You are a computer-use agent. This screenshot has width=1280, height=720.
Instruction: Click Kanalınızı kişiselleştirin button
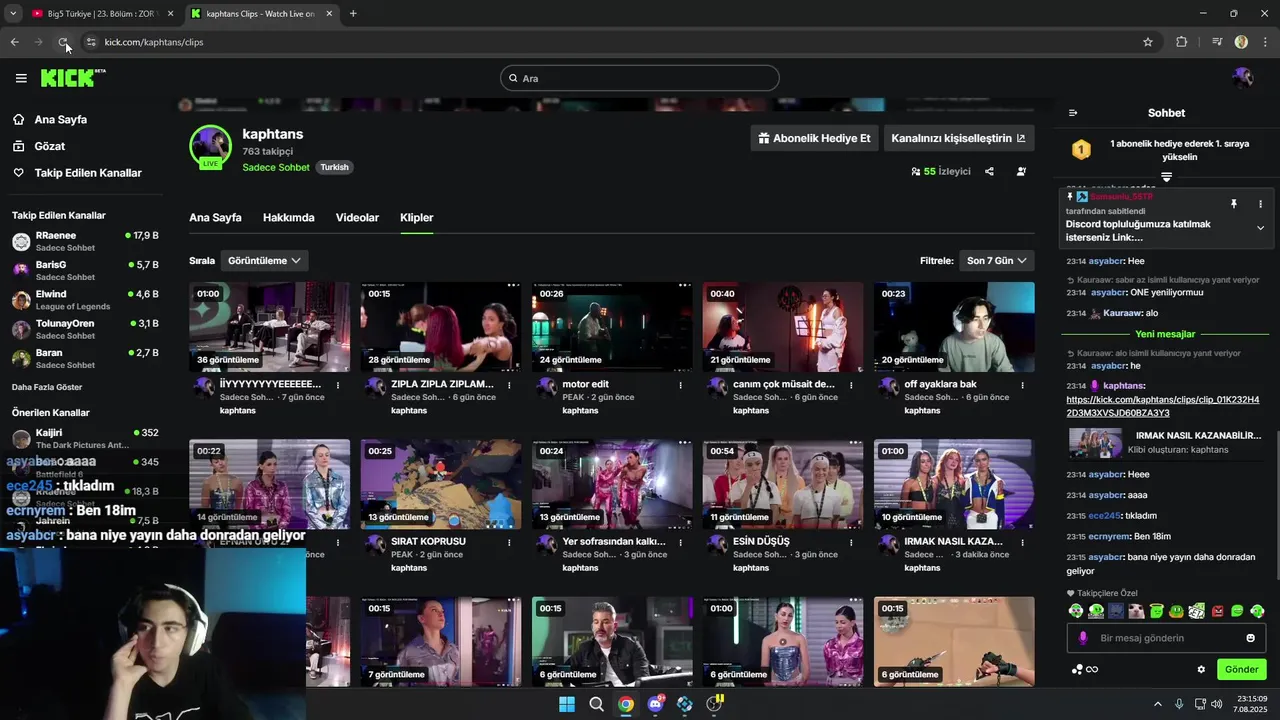[958, 138]
